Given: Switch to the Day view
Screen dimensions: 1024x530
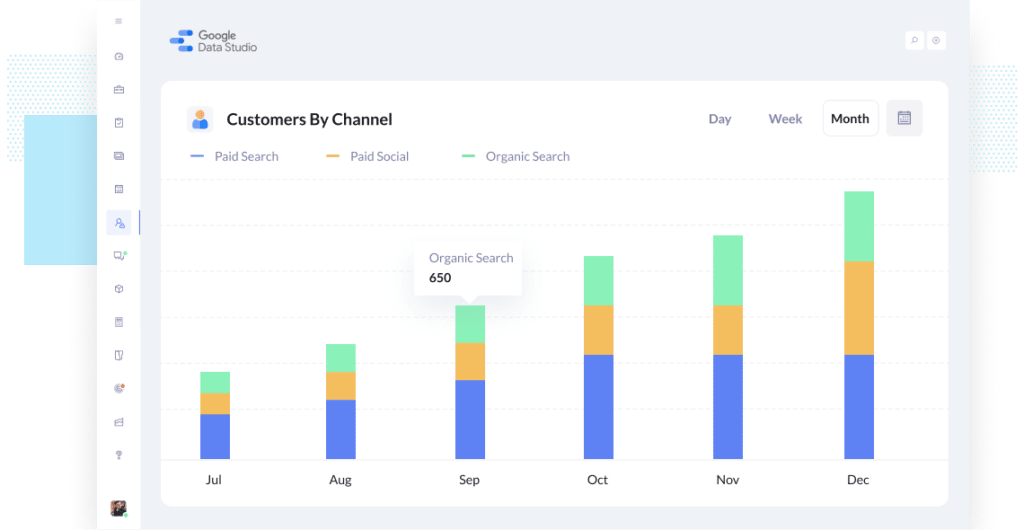Looking at the screenshot, I should [720, 119].
